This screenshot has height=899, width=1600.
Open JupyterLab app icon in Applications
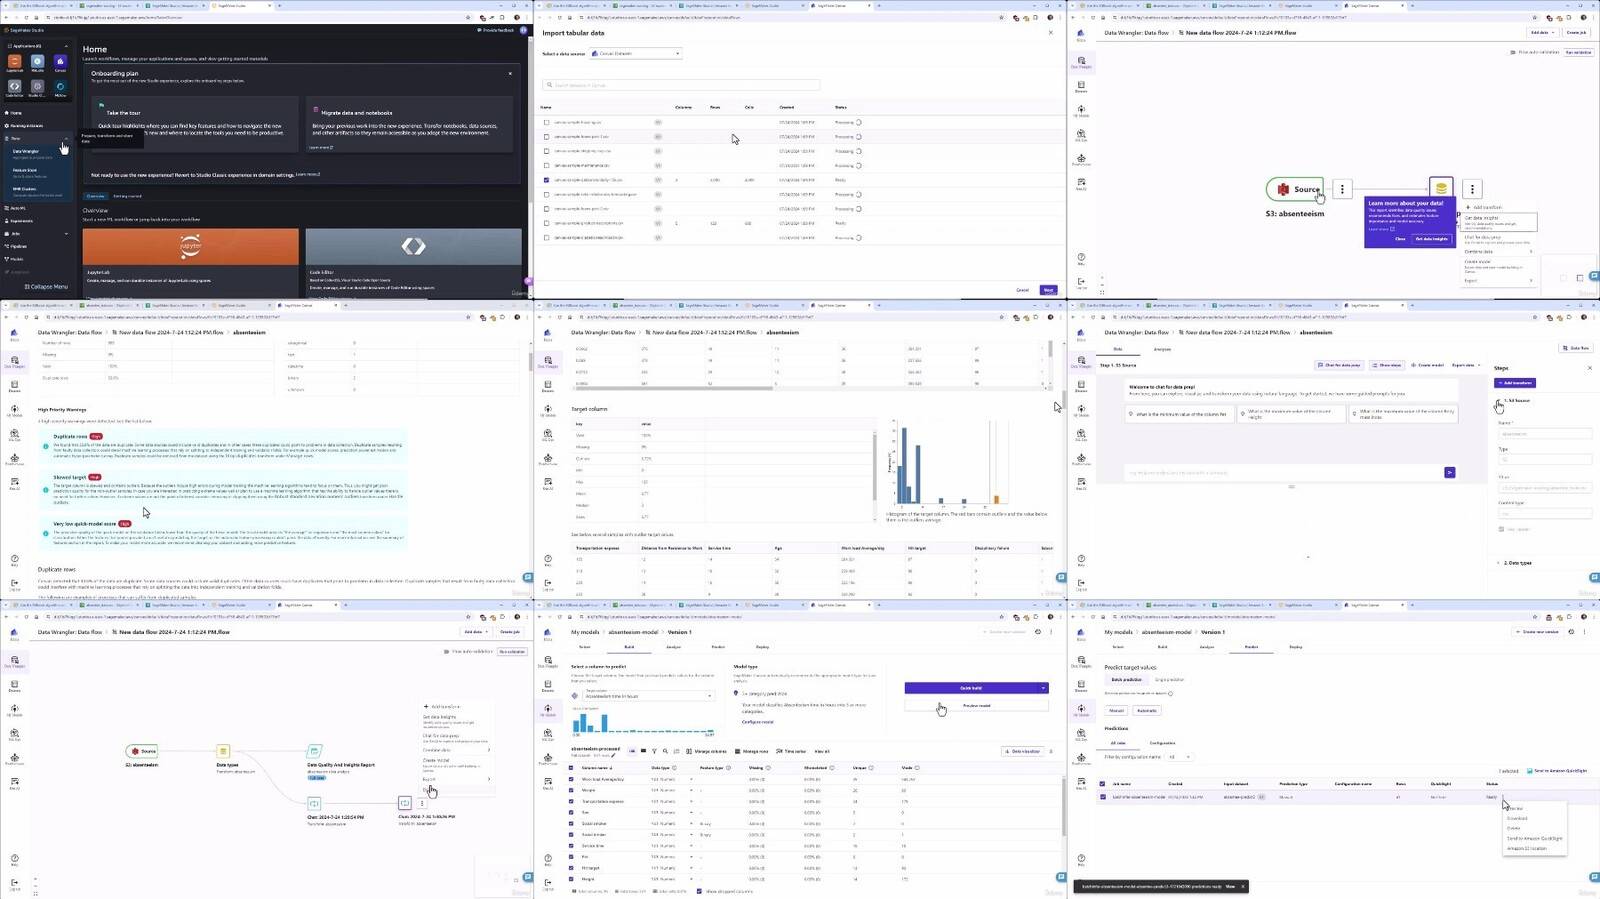[x=14, y=62]
